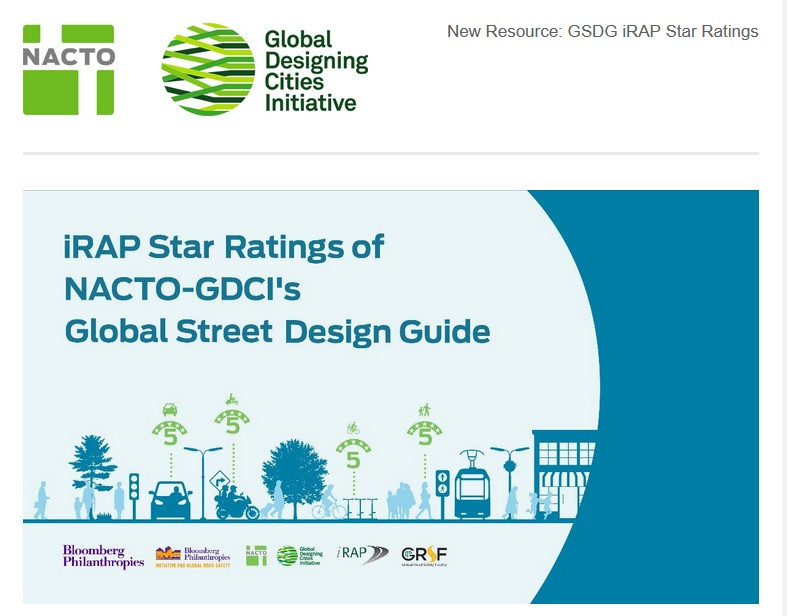Click the car 5-star rating badge
Screen dimensions: 787x616
(x=170, y=425)
